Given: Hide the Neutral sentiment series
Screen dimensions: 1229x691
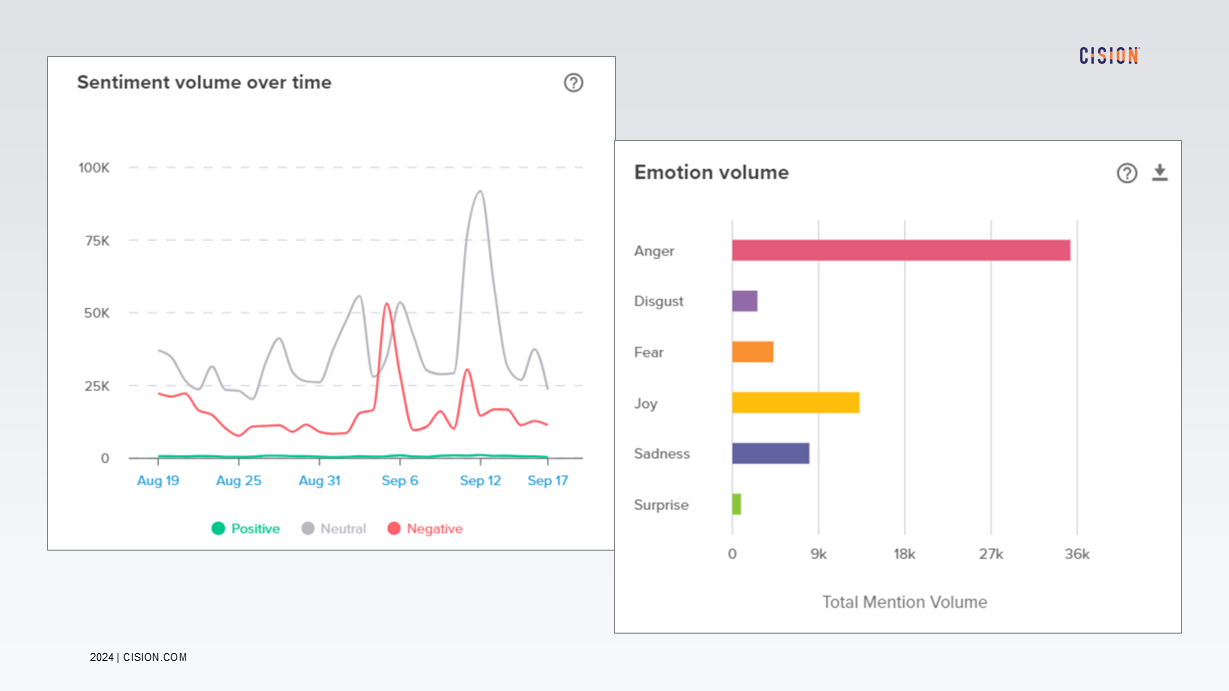Looking at the screenshot, I should (335, 528).
